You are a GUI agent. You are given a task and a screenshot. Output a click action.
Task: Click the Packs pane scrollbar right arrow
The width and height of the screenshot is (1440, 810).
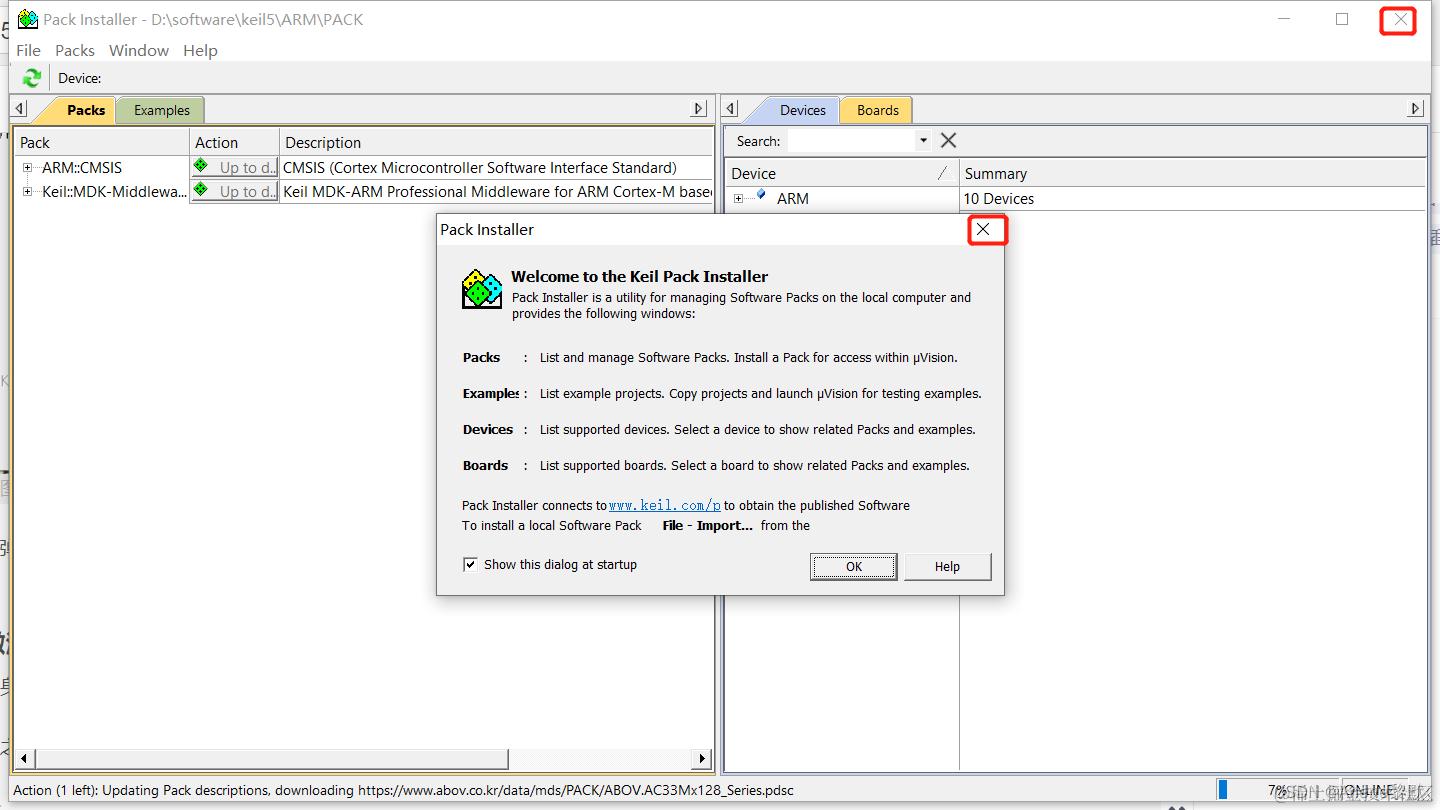(703, 759)
